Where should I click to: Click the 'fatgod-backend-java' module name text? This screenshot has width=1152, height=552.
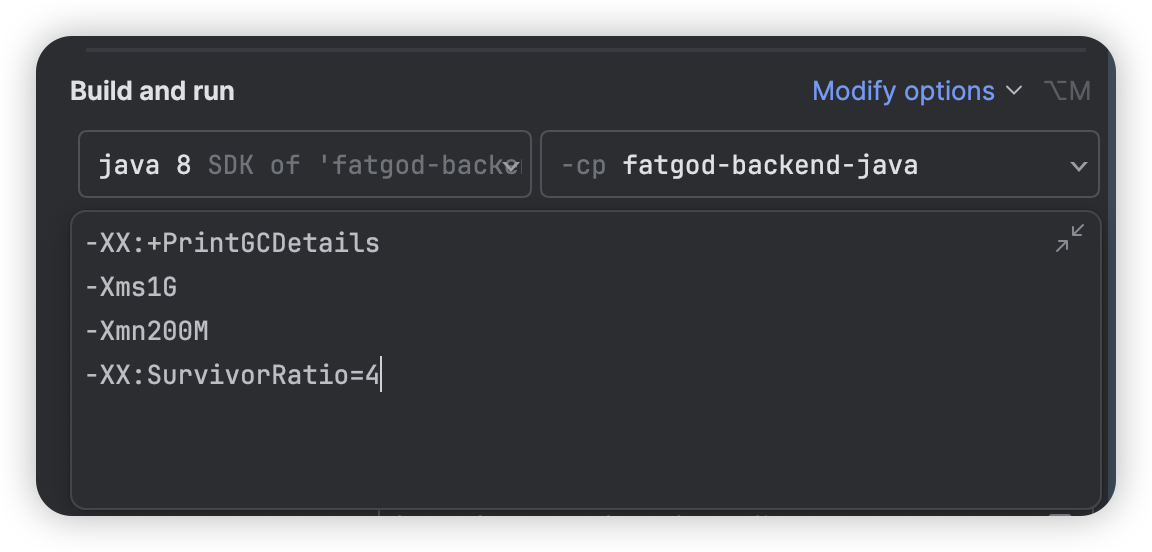770,165
